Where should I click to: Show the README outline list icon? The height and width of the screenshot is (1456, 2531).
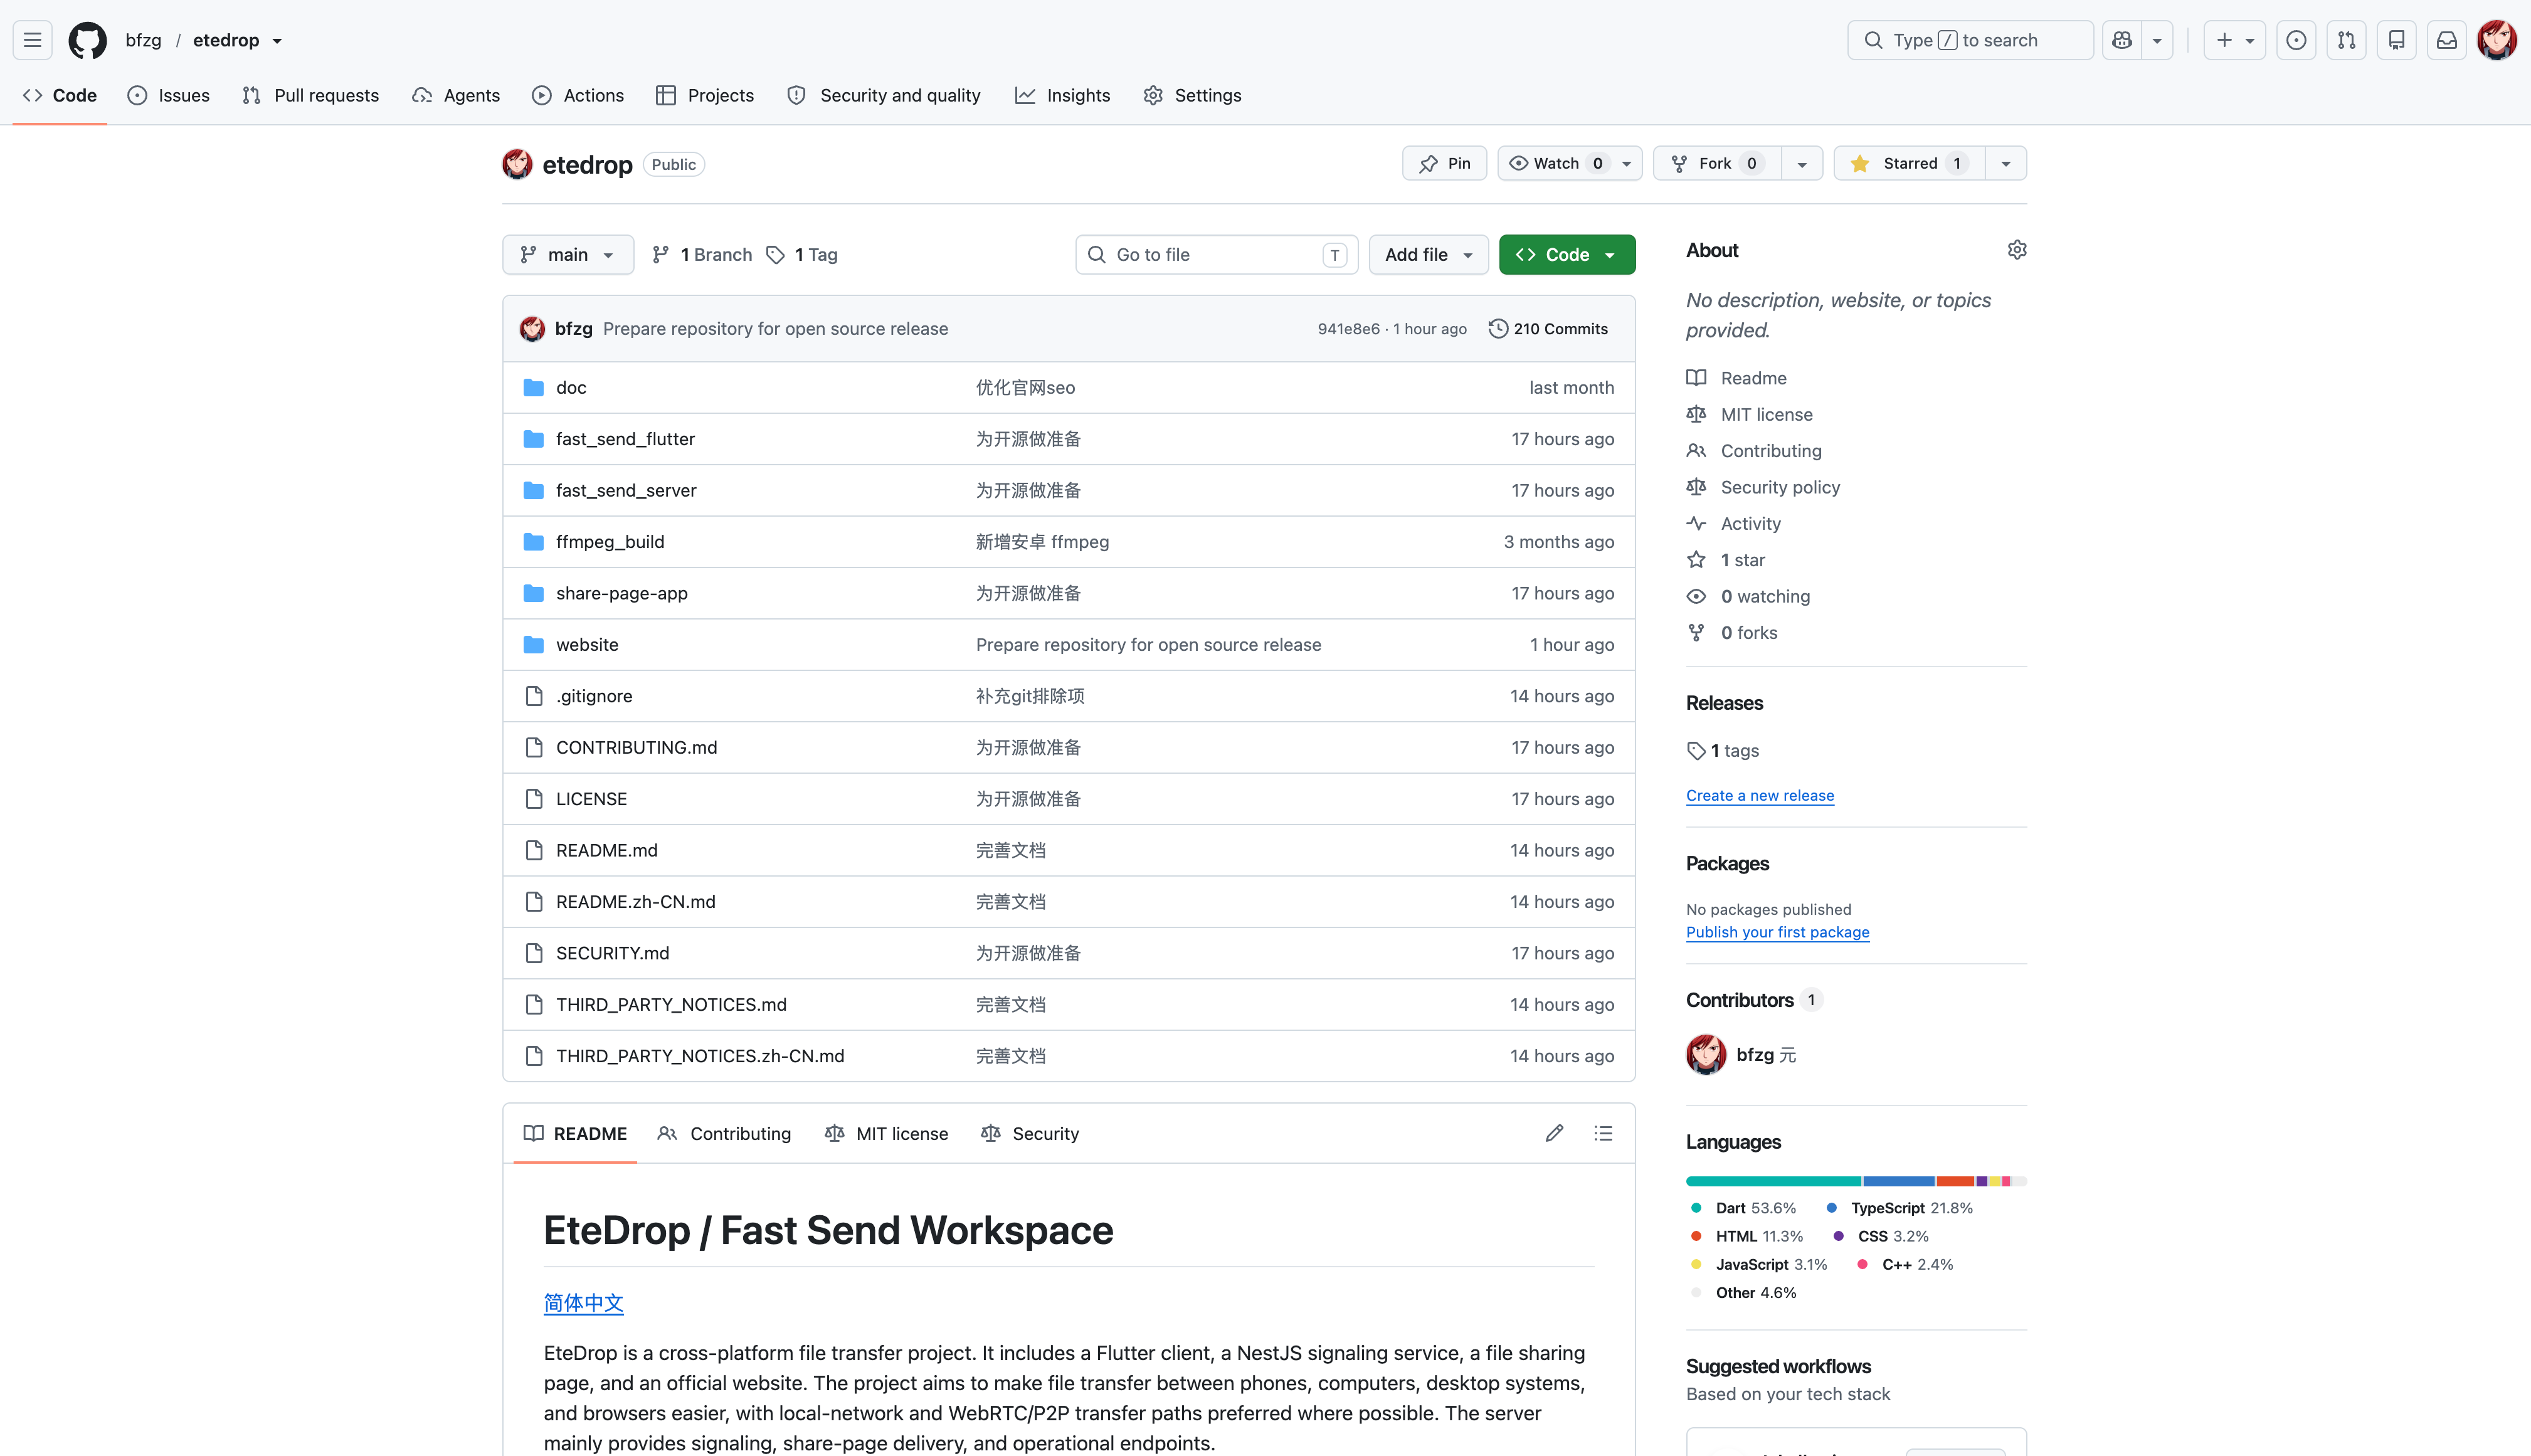pos(1603,1133)
